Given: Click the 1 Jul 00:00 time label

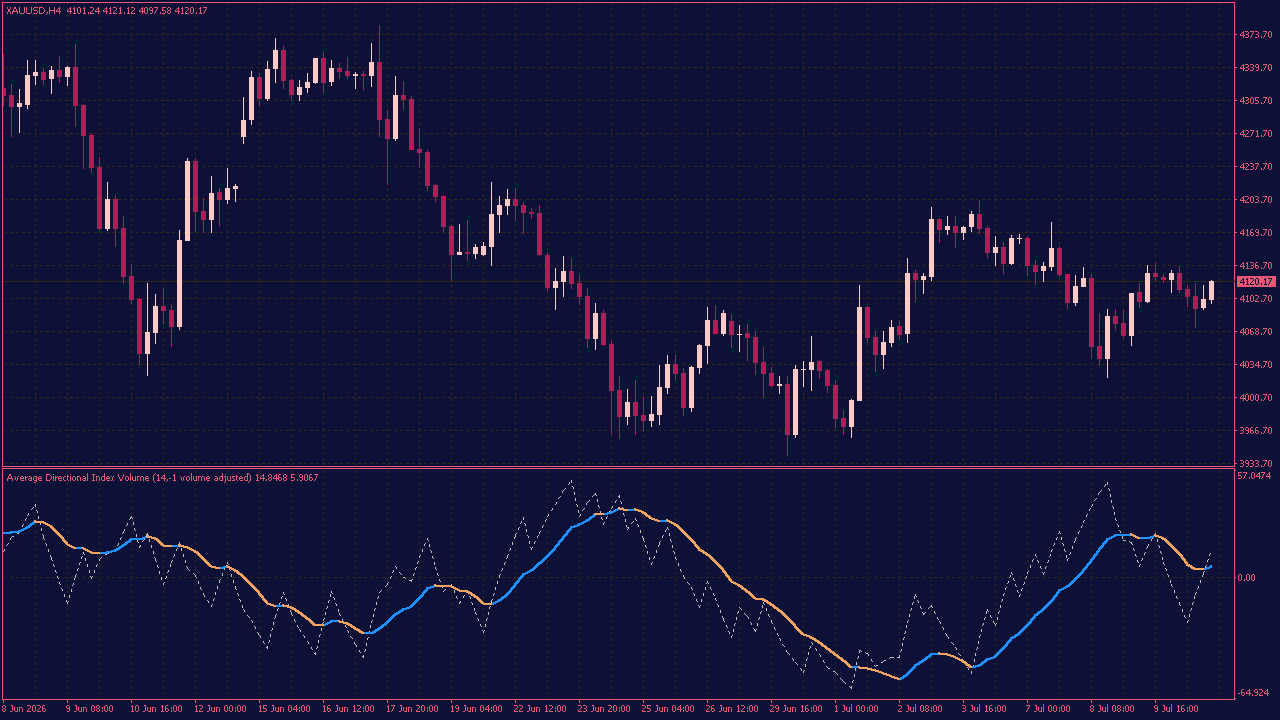Looking at the screenshot, I should [856, 709].
